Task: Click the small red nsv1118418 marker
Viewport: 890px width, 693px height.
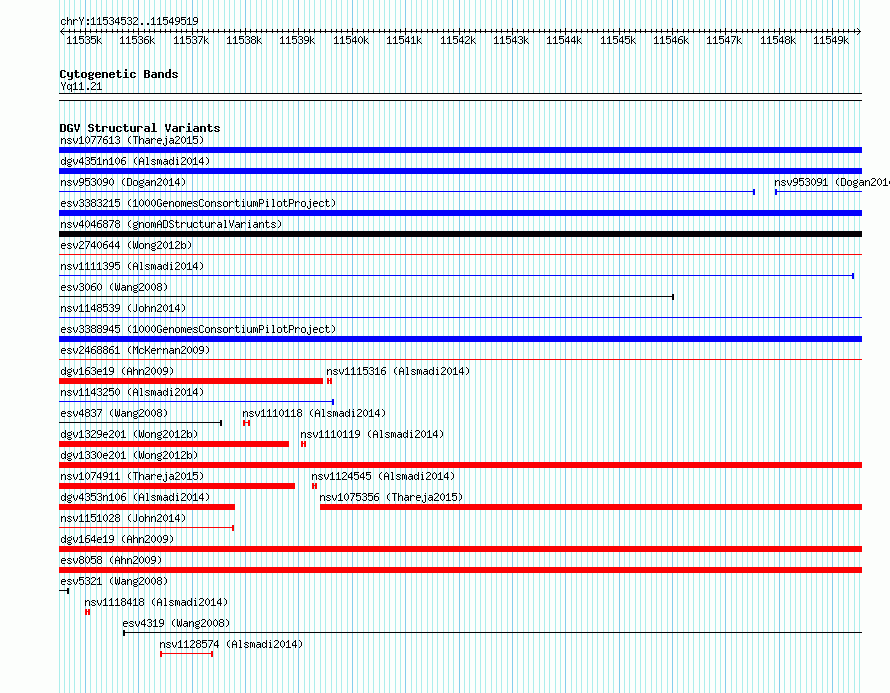Action: click(x=87, y=612)
